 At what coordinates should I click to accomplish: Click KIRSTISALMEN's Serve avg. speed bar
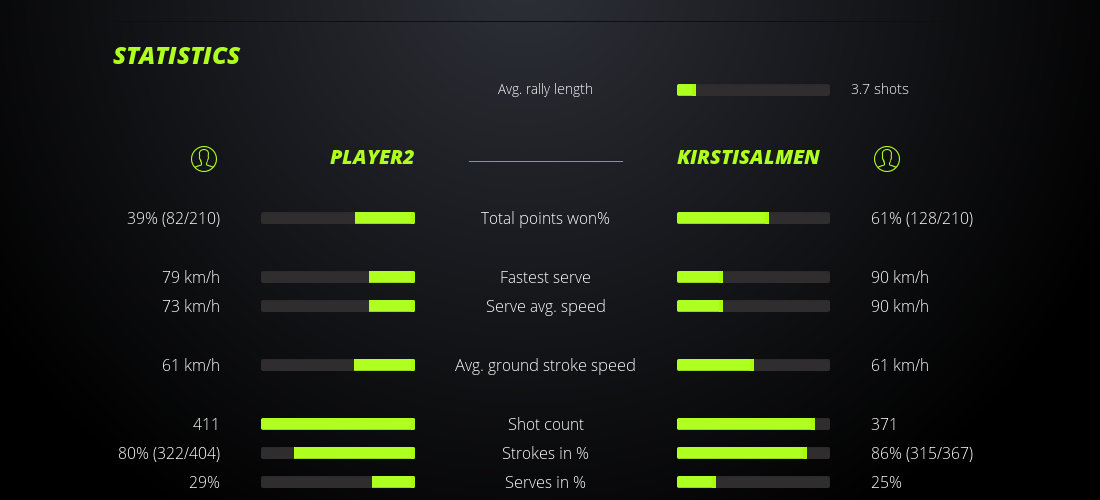click(753, 306)
